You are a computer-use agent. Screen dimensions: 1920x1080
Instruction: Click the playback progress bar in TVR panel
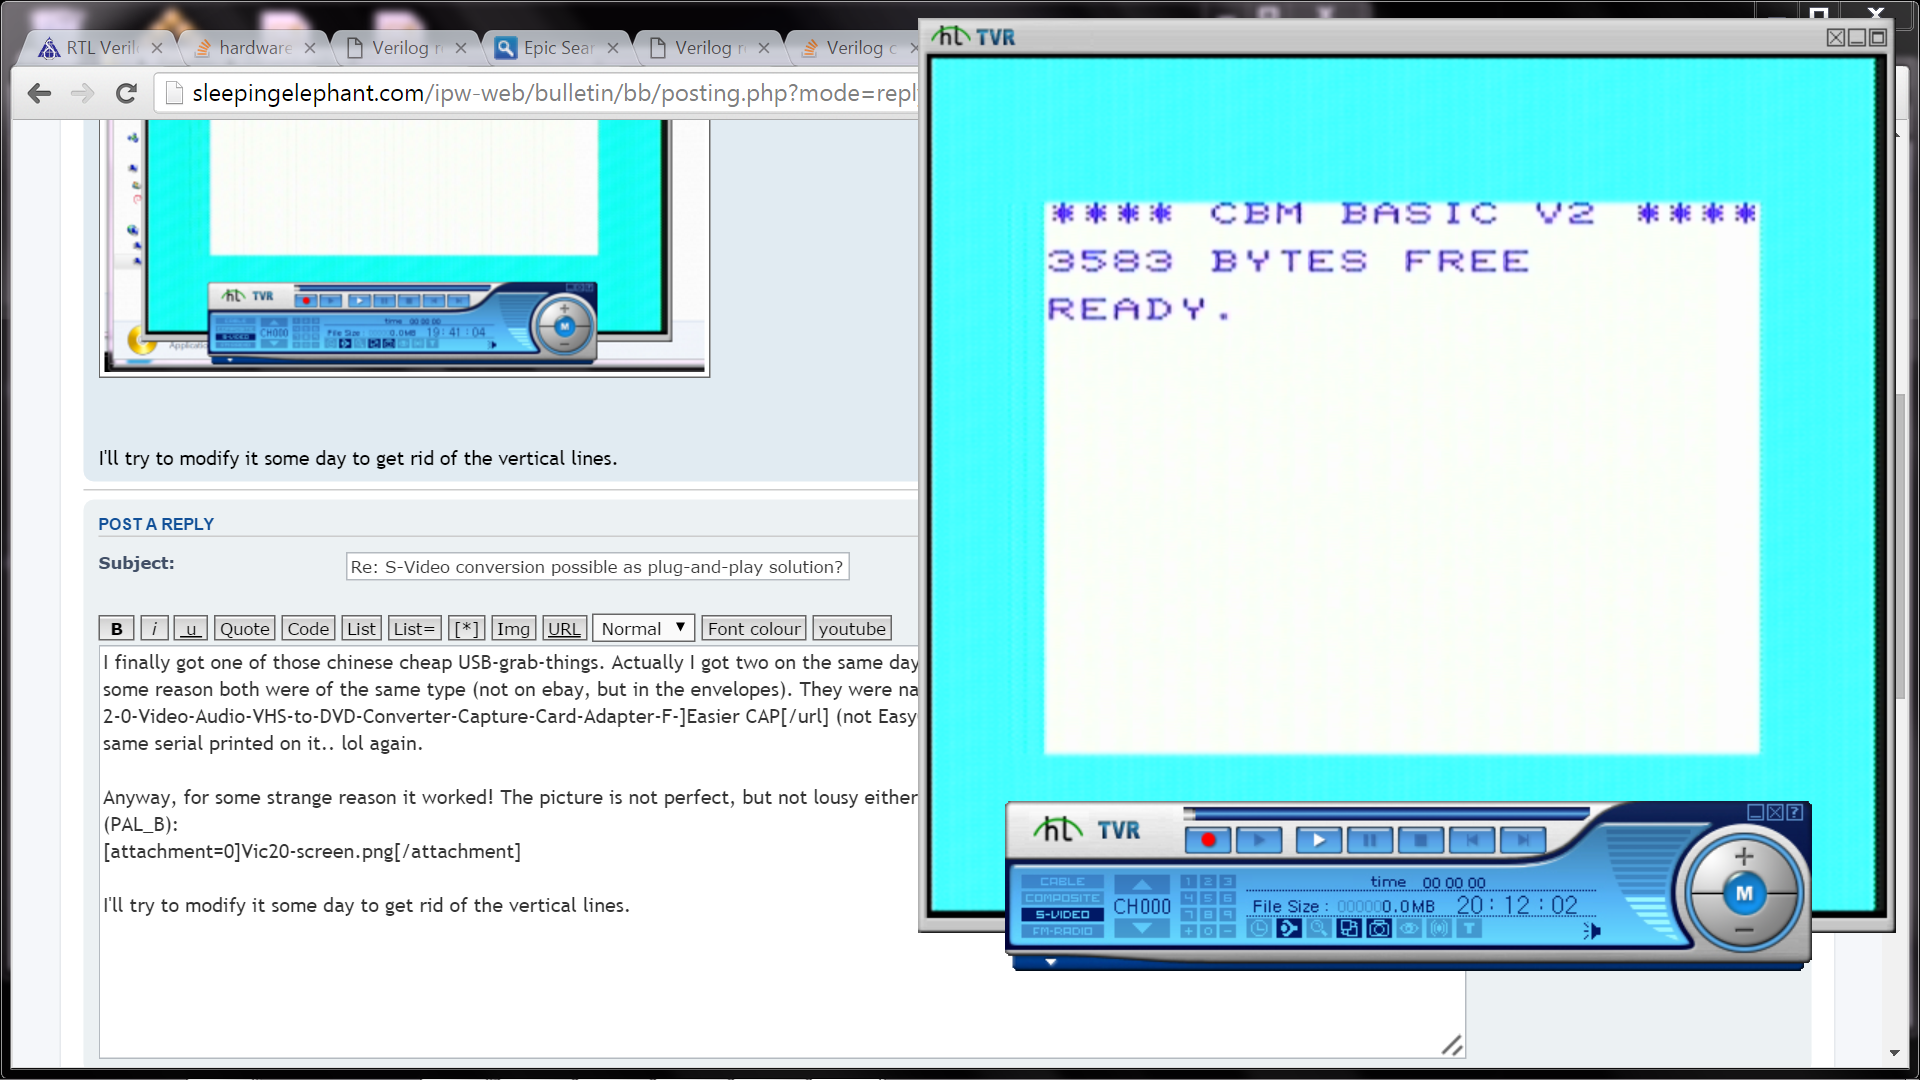pyautogui.click(x=1387, y=813)
